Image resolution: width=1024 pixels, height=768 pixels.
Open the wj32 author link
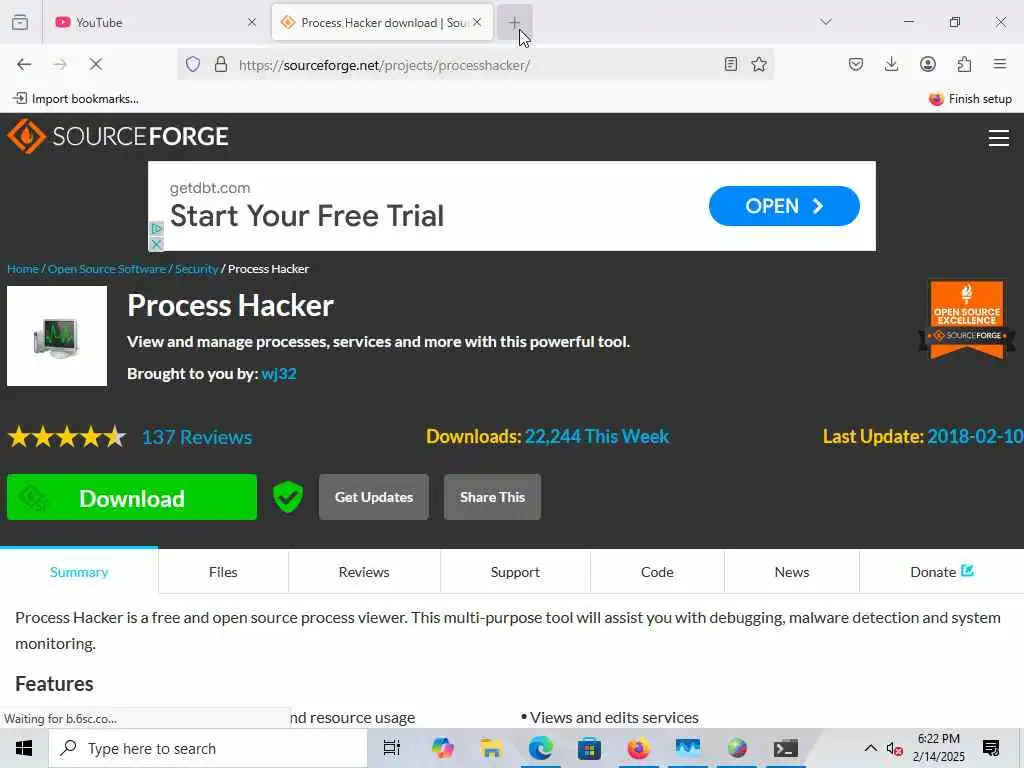click(x=279, y=374)
